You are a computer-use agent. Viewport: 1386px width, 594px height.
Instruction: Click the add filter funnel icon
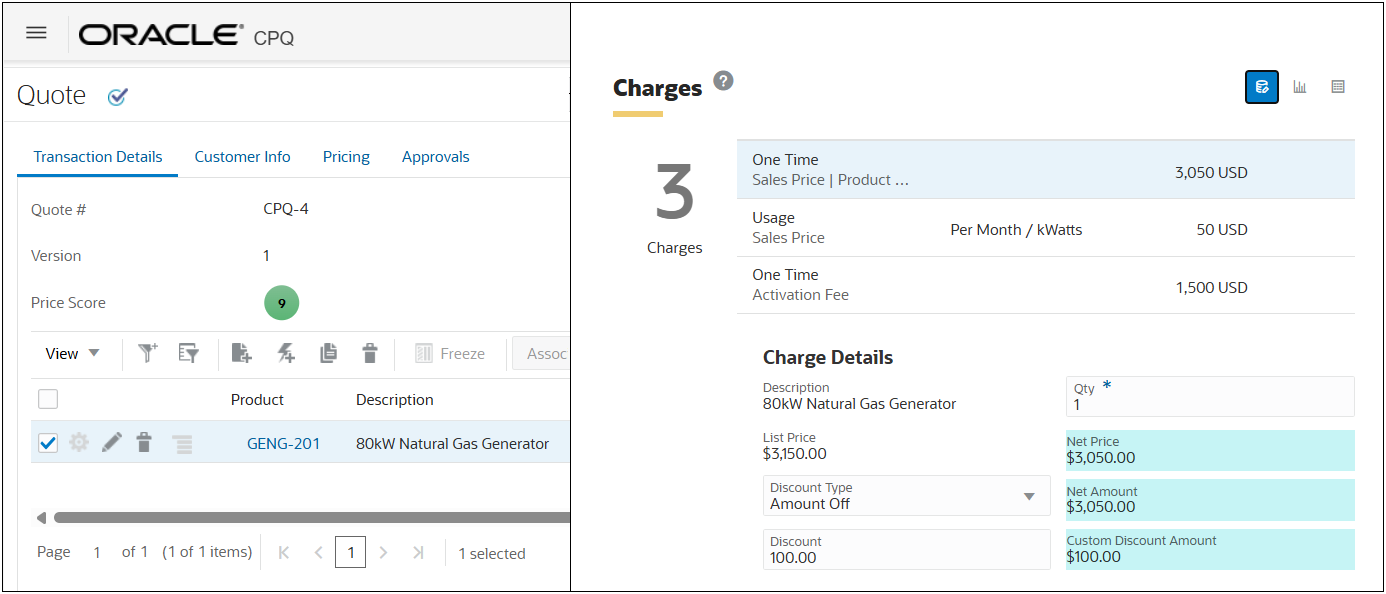pos(148,353)
